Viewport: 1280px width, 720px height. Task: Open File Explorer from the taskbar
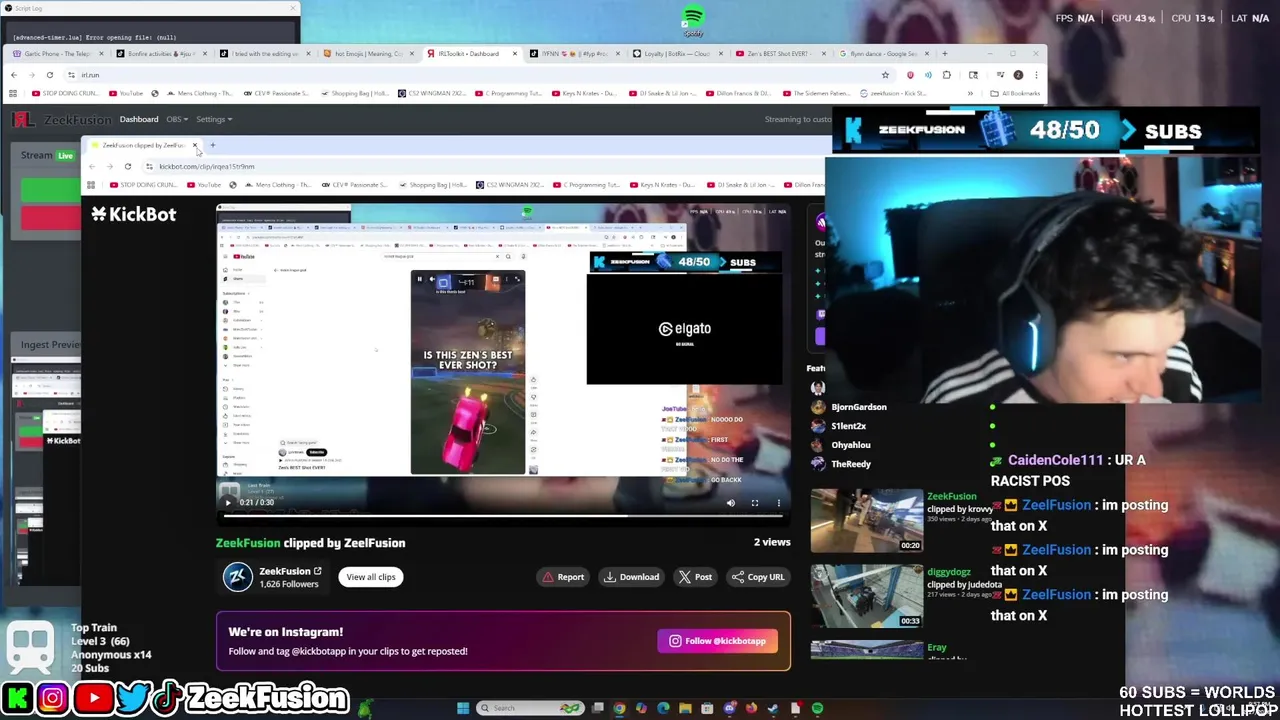(x=685, y=708)
